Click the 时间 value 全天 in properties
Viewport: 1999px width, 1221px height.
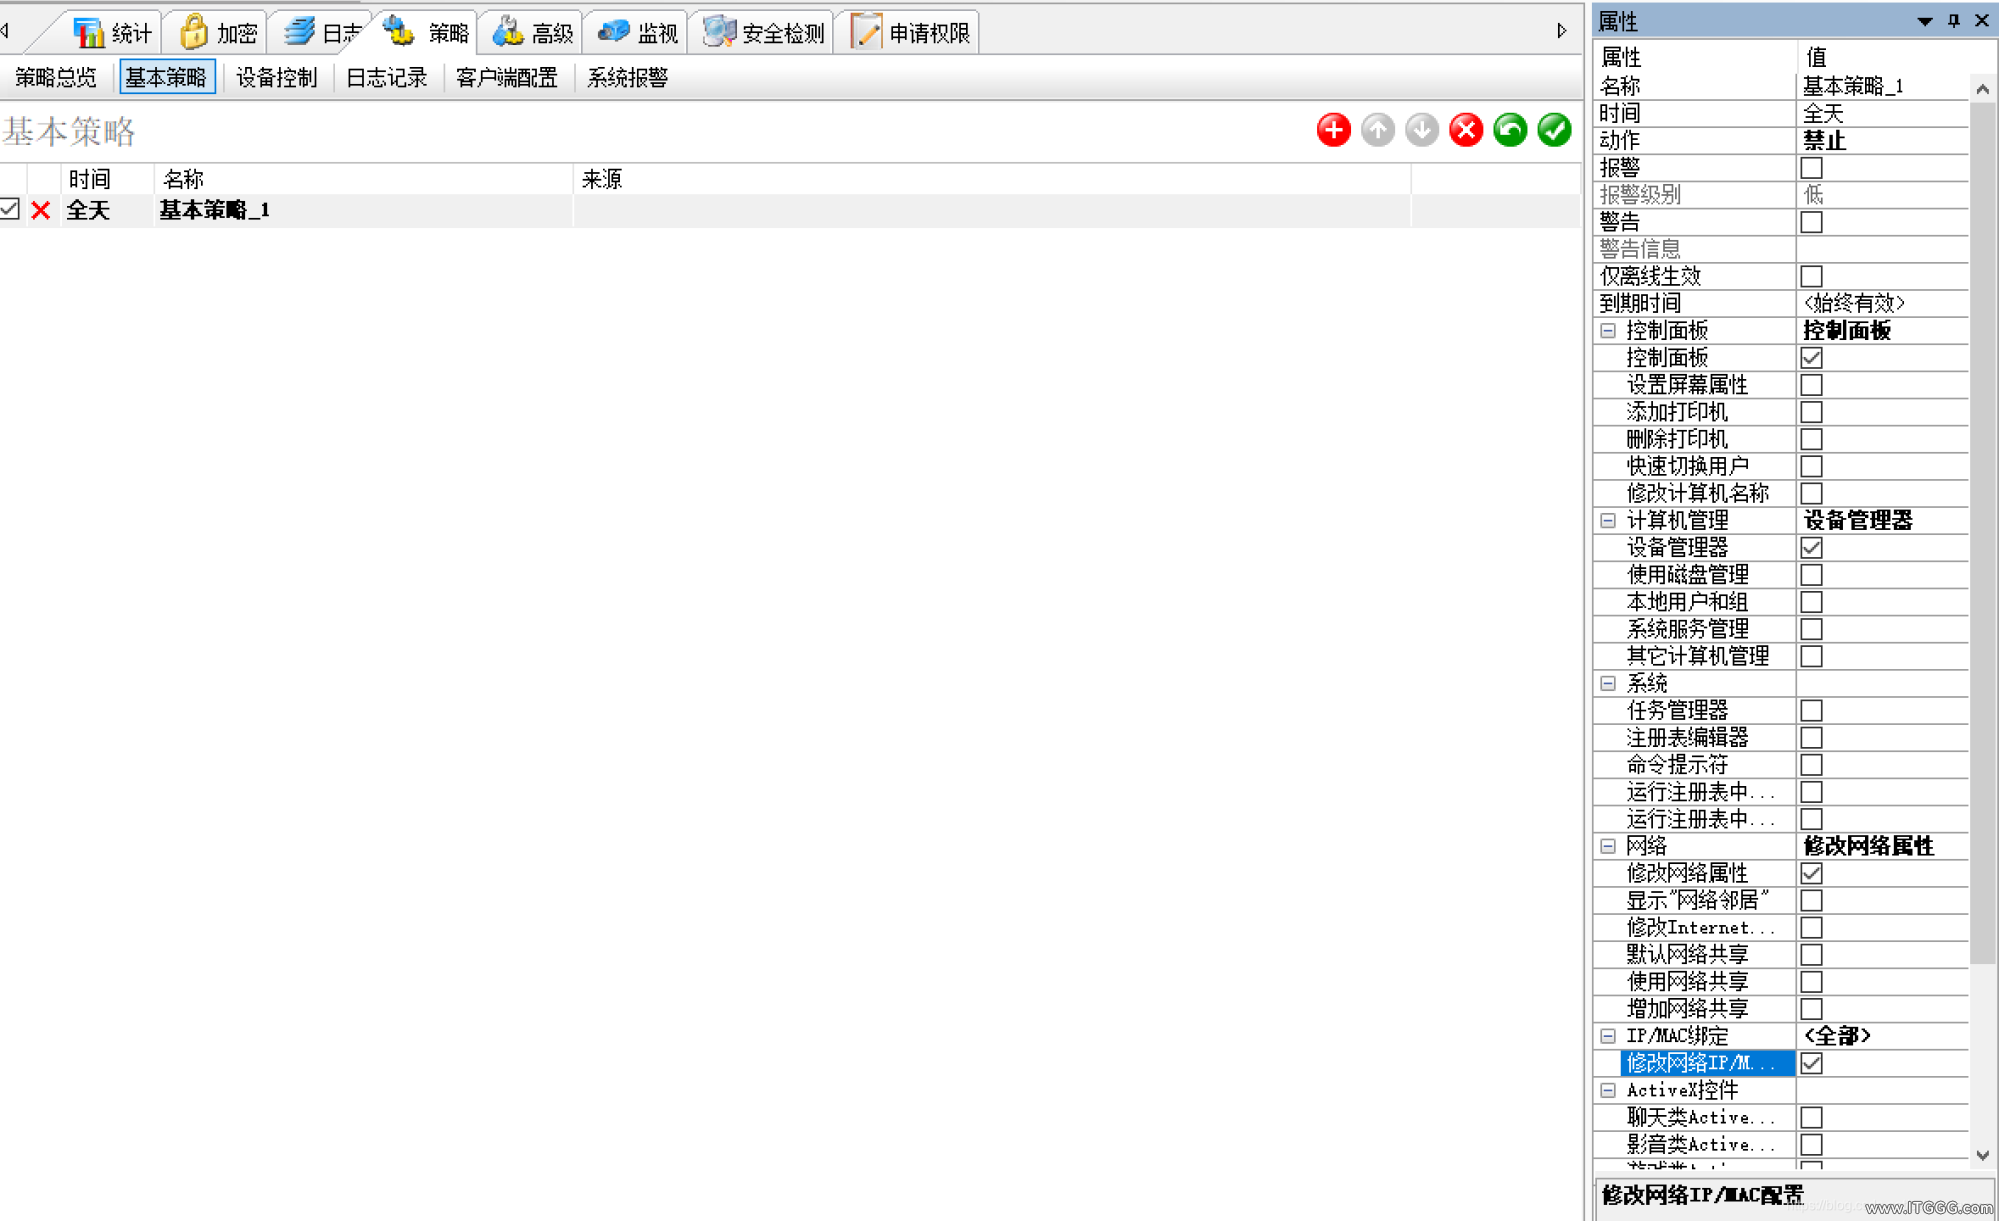1882,113
